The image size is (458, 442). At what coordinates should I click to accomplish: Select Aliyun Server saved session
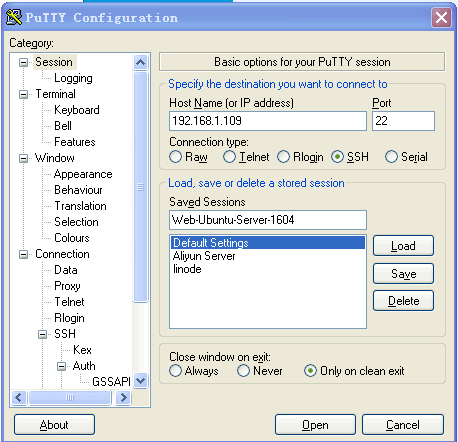point(268,256)
